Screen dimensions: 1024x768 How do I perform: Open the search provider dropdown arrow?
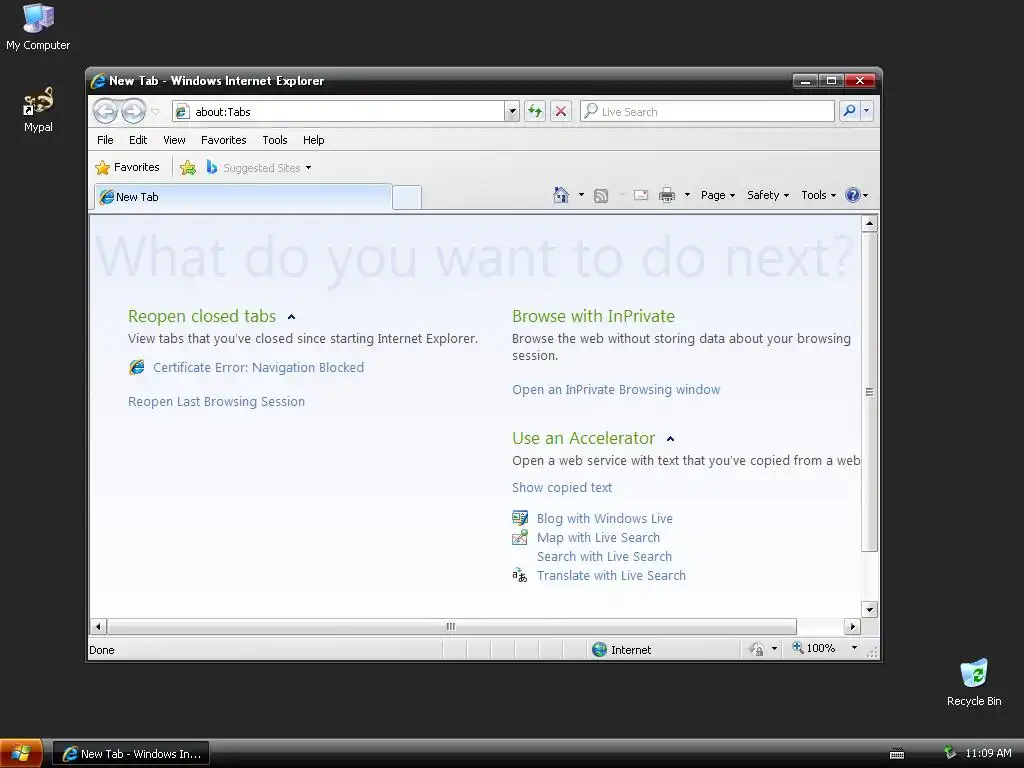(867, 111)
